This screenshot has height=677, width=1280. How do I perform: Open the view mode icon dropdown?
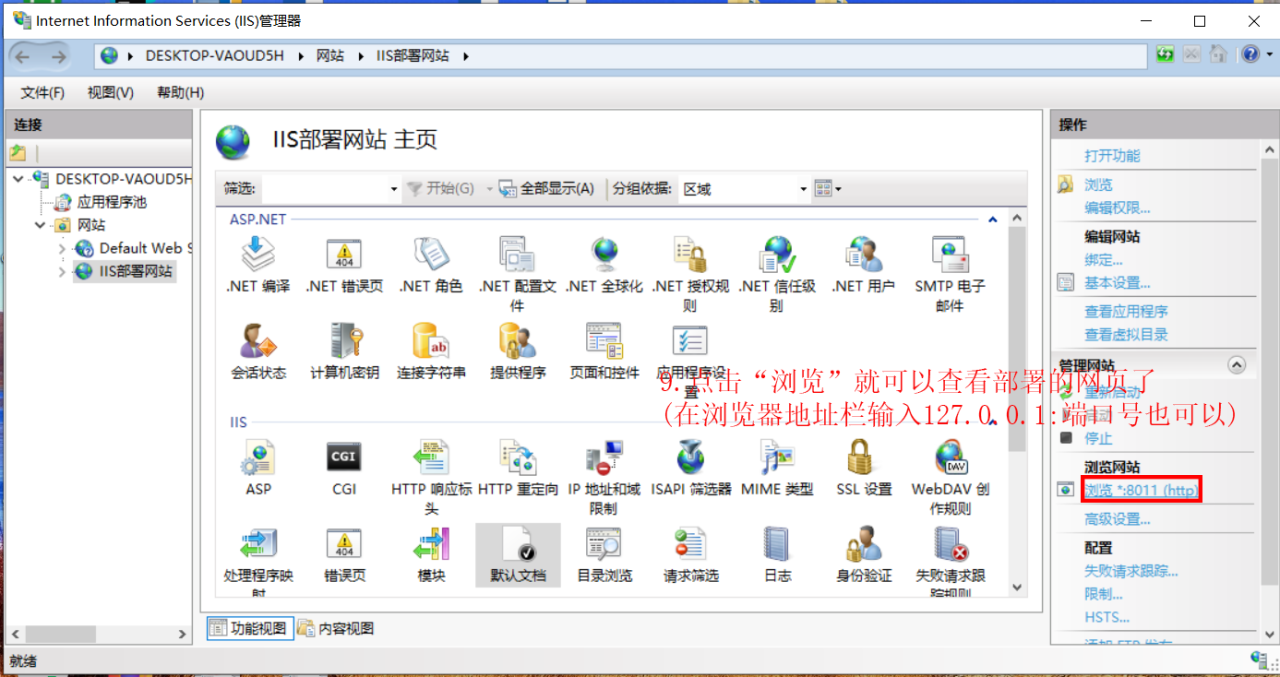827,188
